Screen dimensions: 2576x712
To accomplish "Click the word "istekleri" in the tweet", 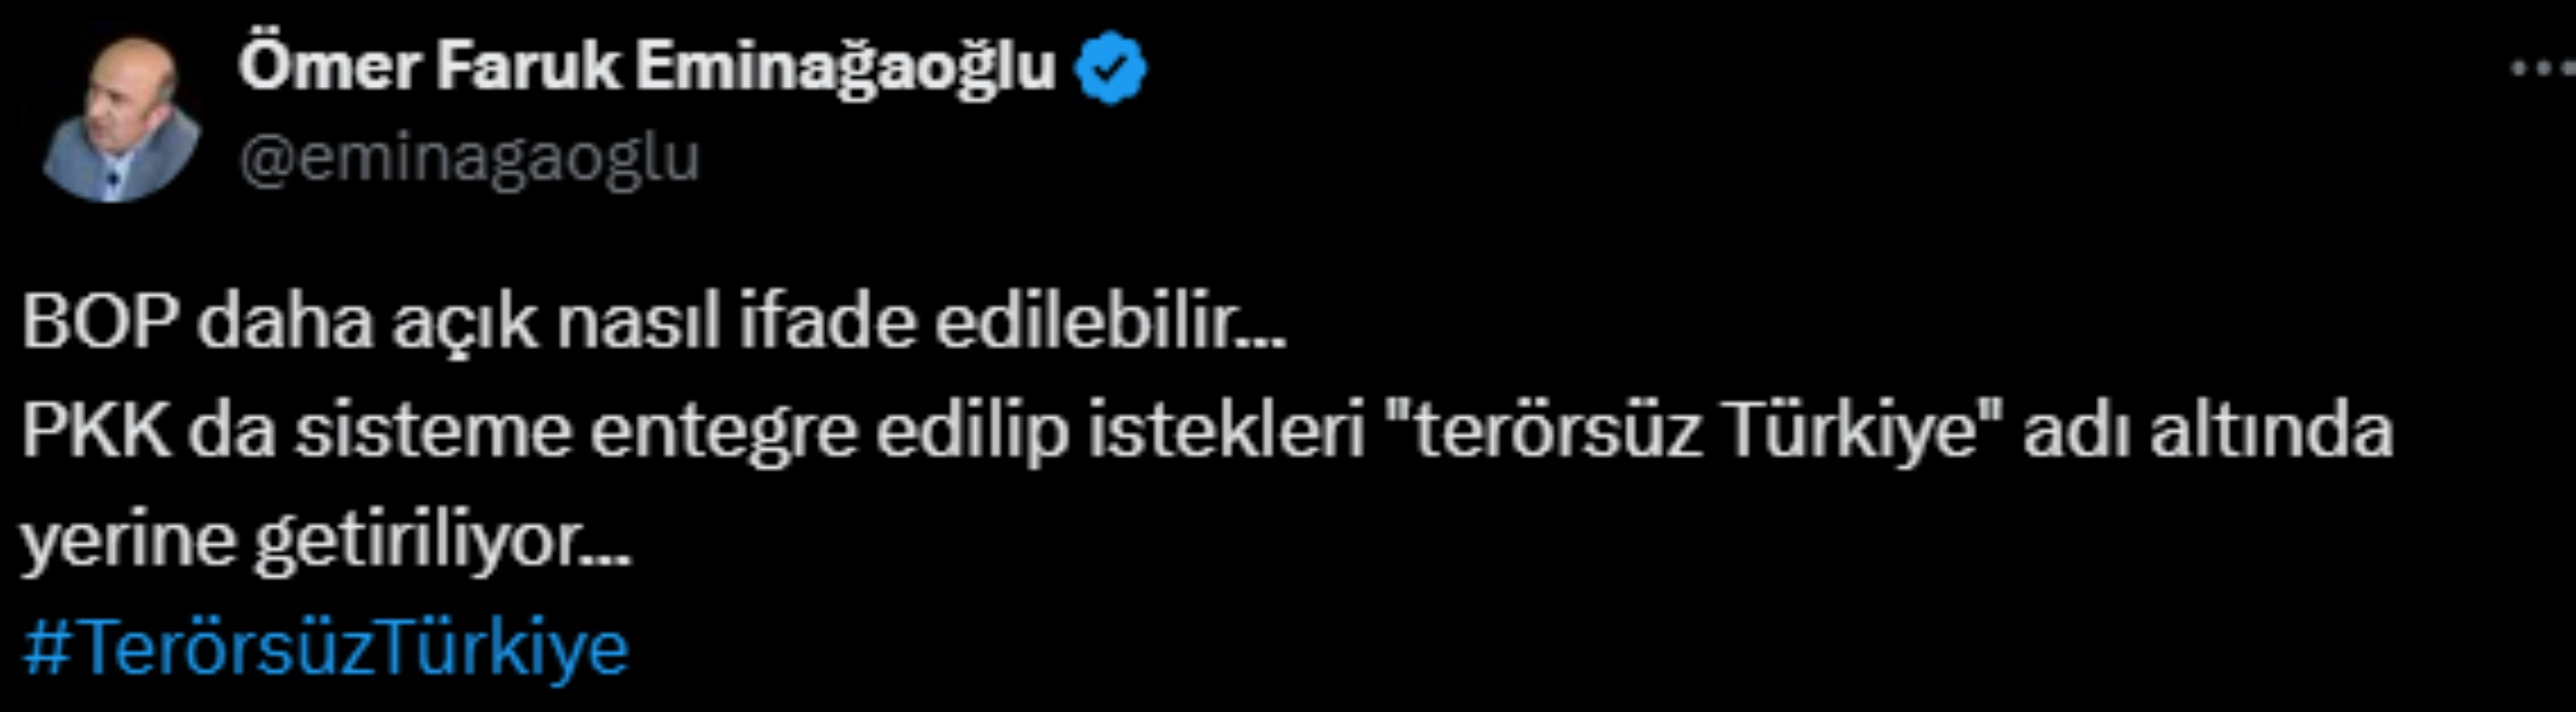I will click(1226, 430).
